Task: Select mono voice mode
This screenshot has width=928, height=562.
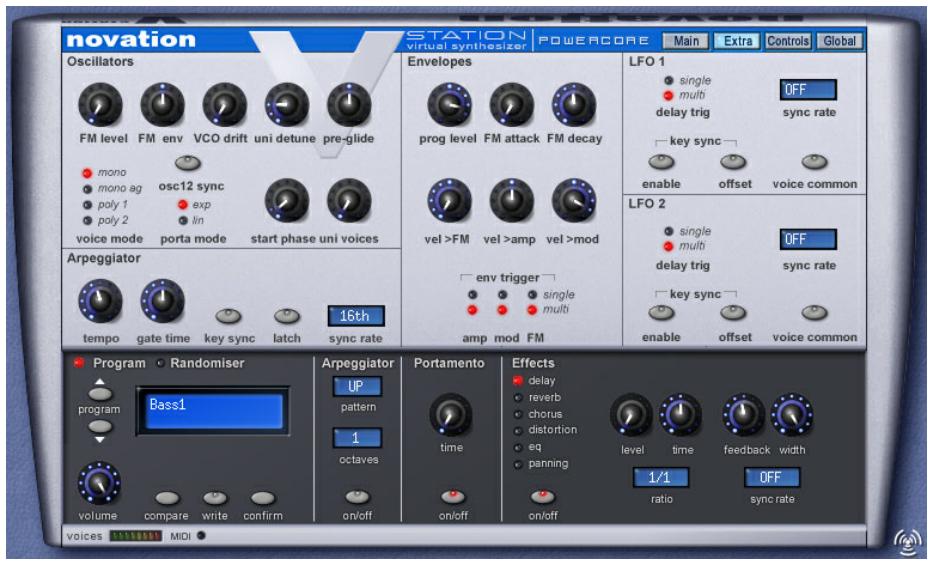Action: tap(87, 173)
